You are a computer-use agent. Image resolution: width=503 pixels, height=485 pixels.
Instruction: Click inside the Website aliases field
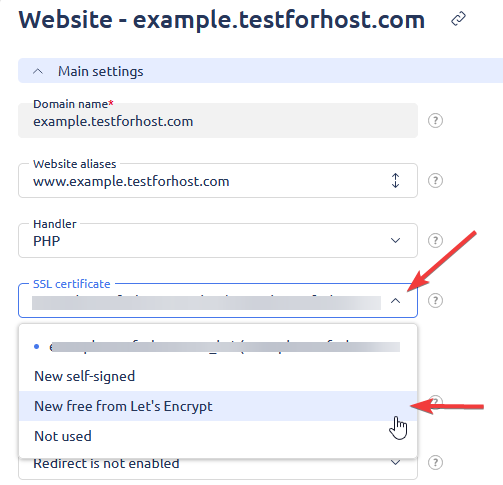(218, 181)
